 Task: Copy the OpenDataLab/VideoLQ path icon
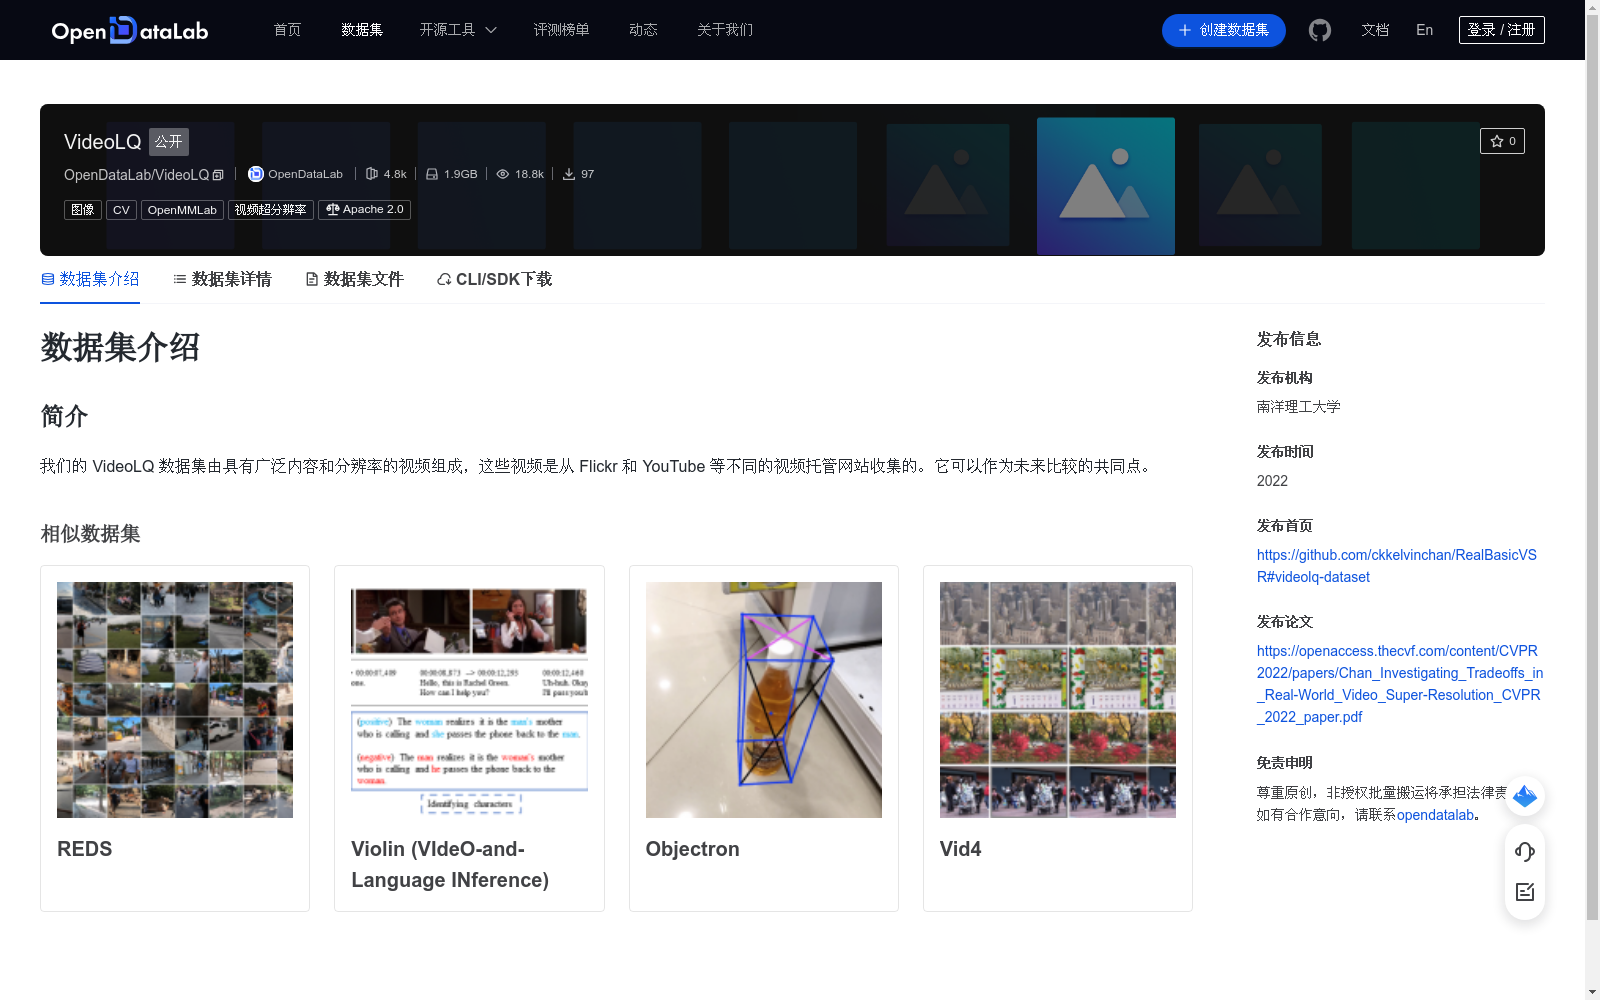coord(218,175)
